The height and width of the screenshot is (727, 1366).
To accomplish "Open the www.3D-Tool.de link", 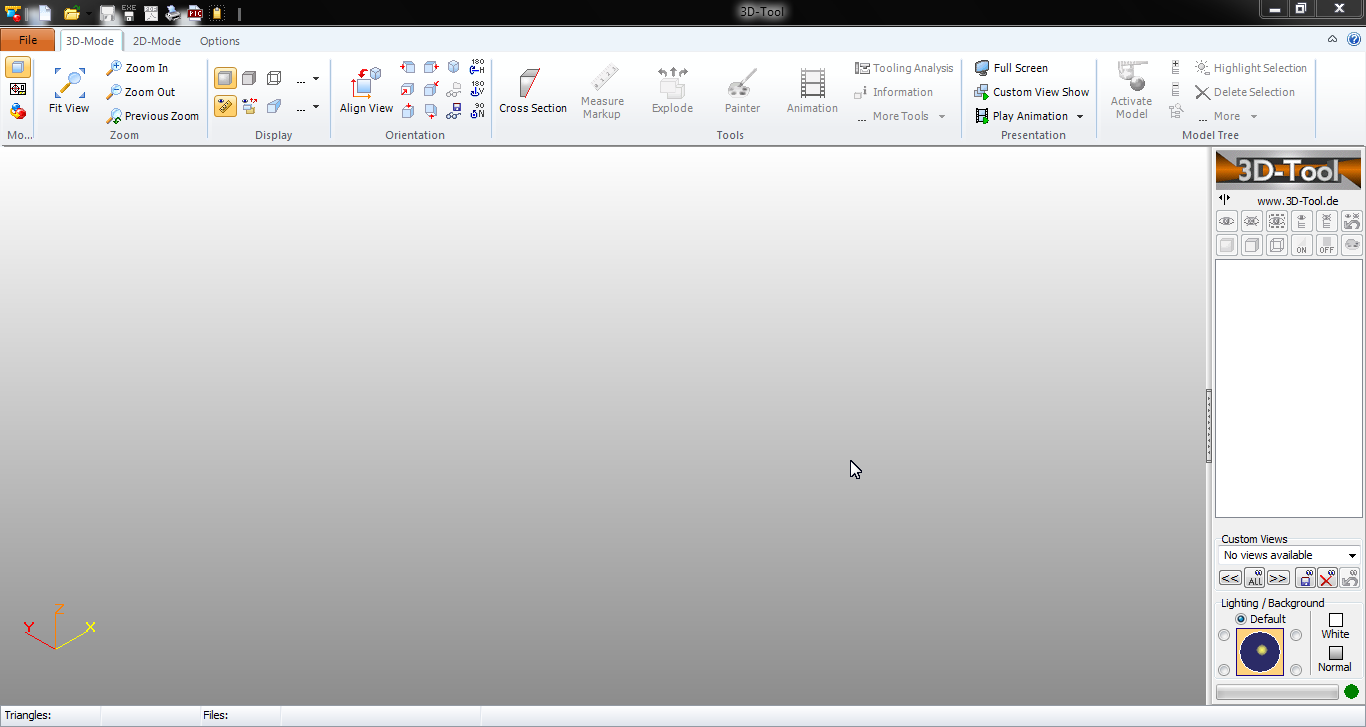I will point(1297,201).
